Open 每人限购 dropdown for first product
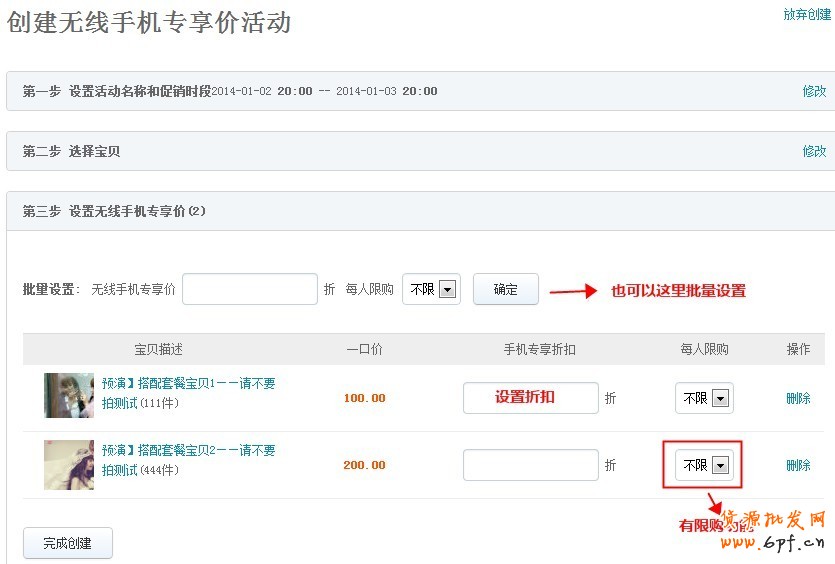Viewport: 835px width, 564px height. (x=704, y=398)
